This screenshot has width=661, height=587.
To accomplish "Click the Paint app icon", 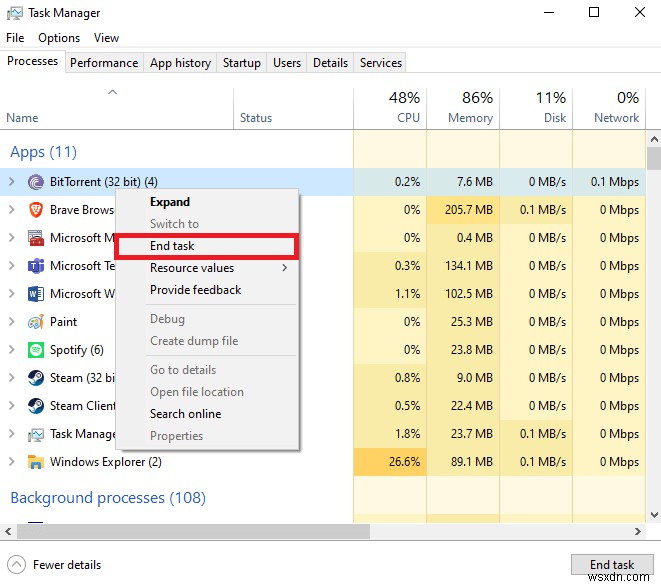I will (36, 322).
